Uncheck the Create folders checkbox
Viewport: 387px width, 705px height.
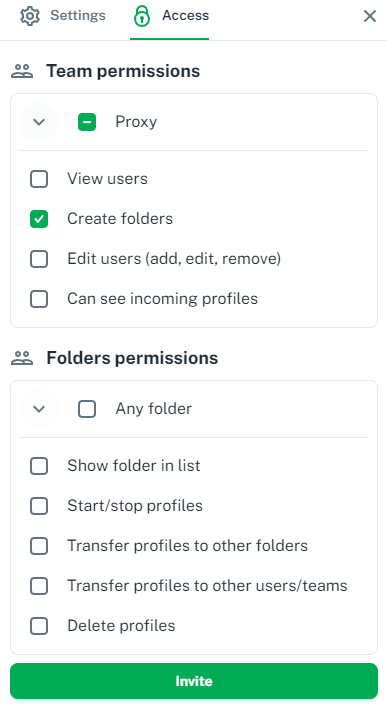[39, 219]
